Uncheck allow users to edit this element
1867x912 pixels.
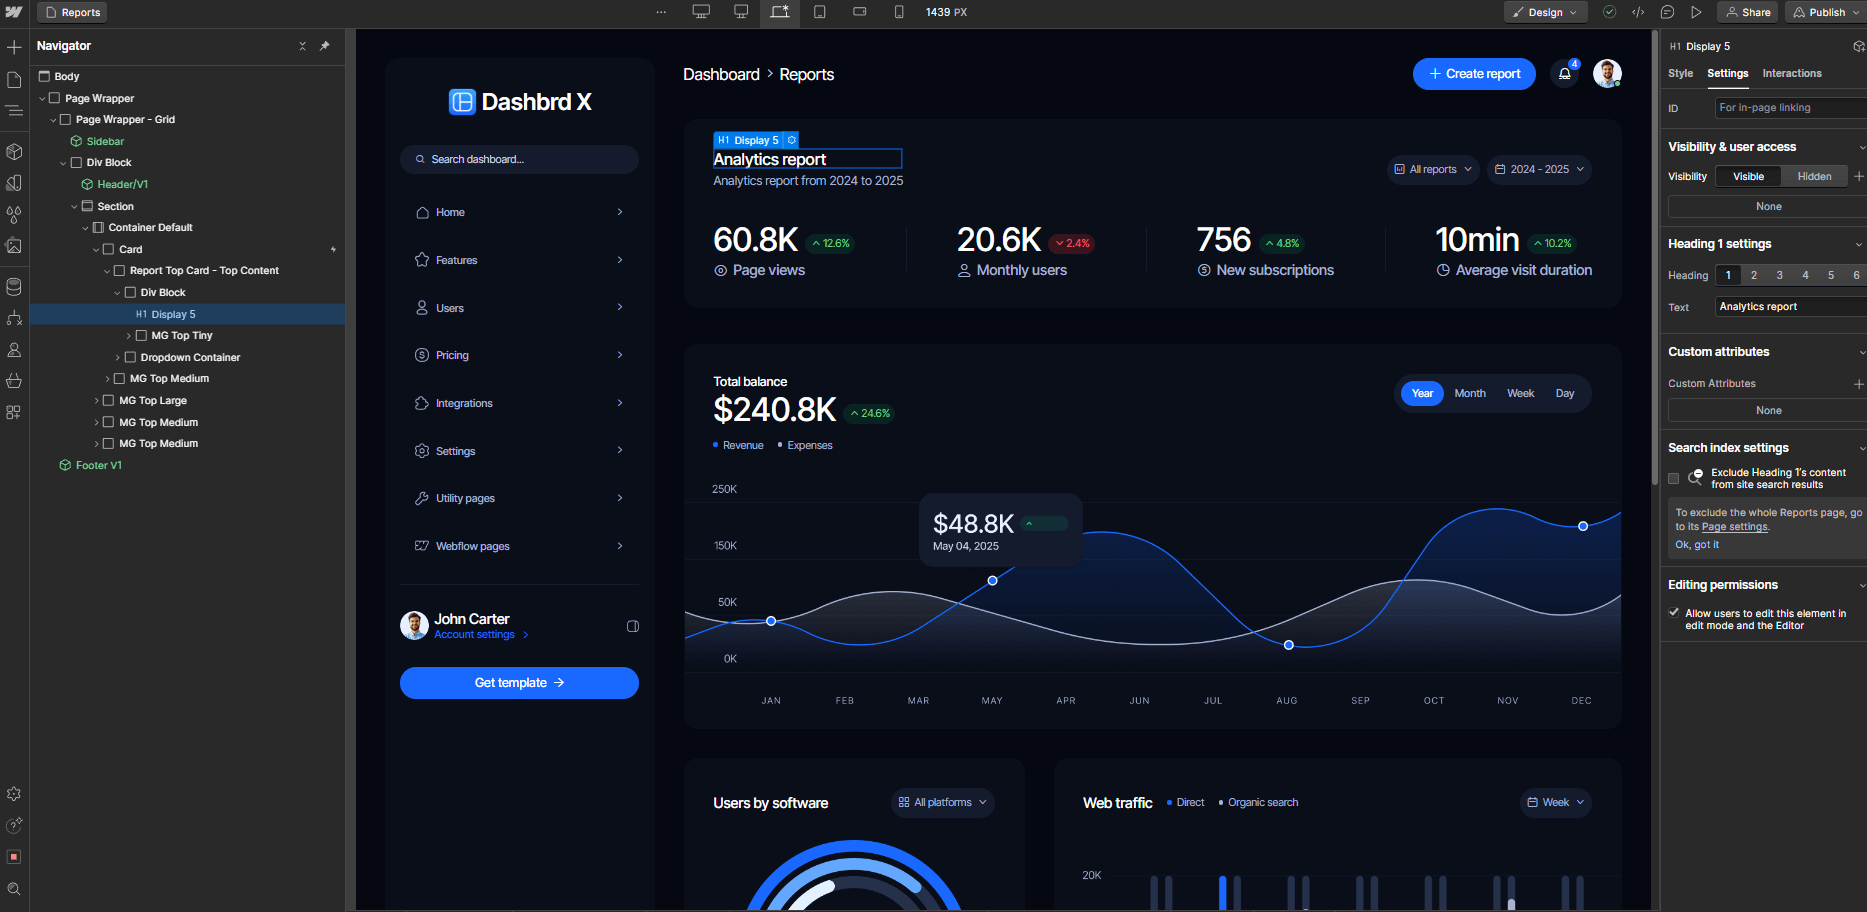(1674, 613)
